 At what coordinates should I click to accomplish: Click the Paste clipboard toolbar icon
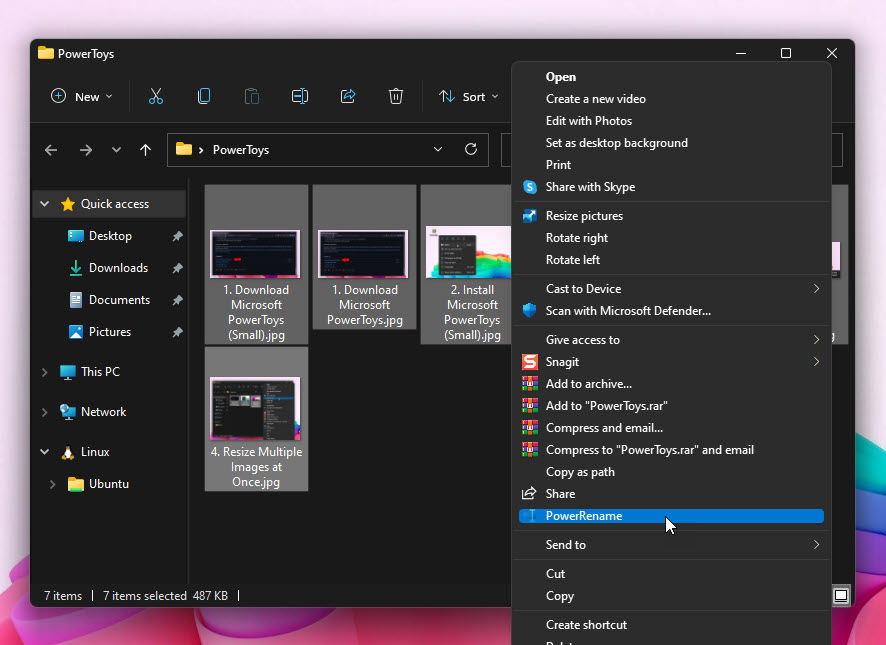[x=252, y=97]
